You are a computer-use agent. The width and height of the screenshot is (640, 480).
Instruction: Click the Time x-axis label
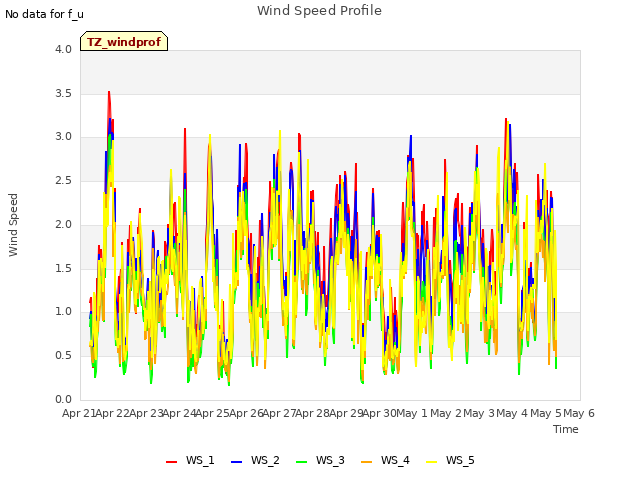click(x=566, y=429)
